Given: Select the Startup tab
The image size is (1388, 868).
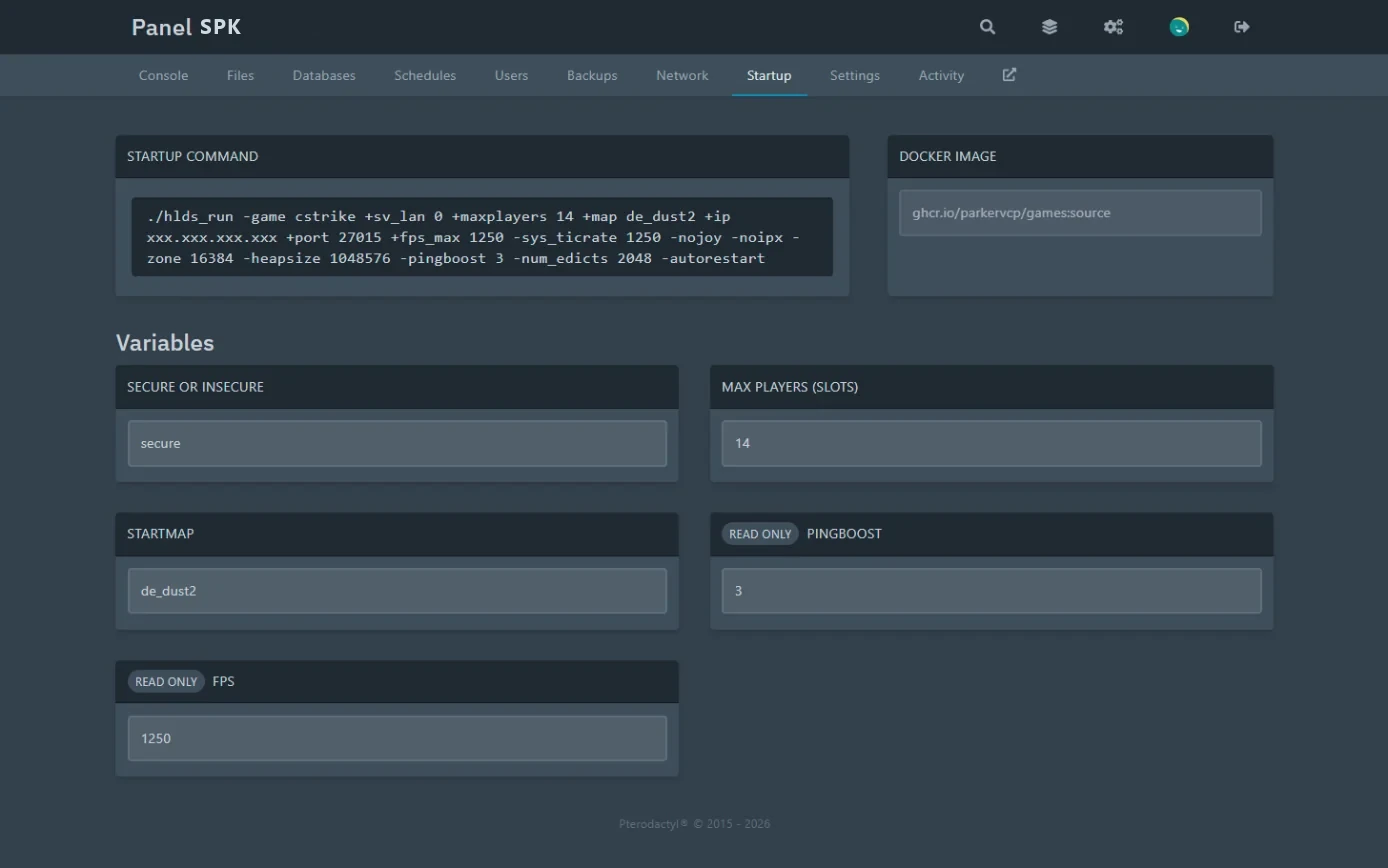Looking at the screenshot, I should (x=769, y=75).
